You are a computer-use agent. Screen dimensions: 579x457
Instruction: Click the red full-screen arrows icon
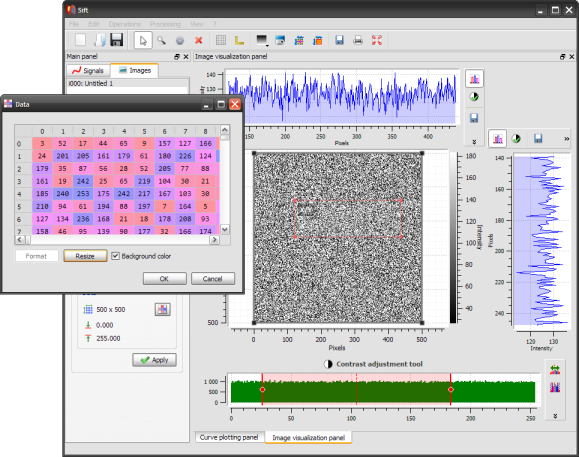pyautogui.click(x=377, y=40)
